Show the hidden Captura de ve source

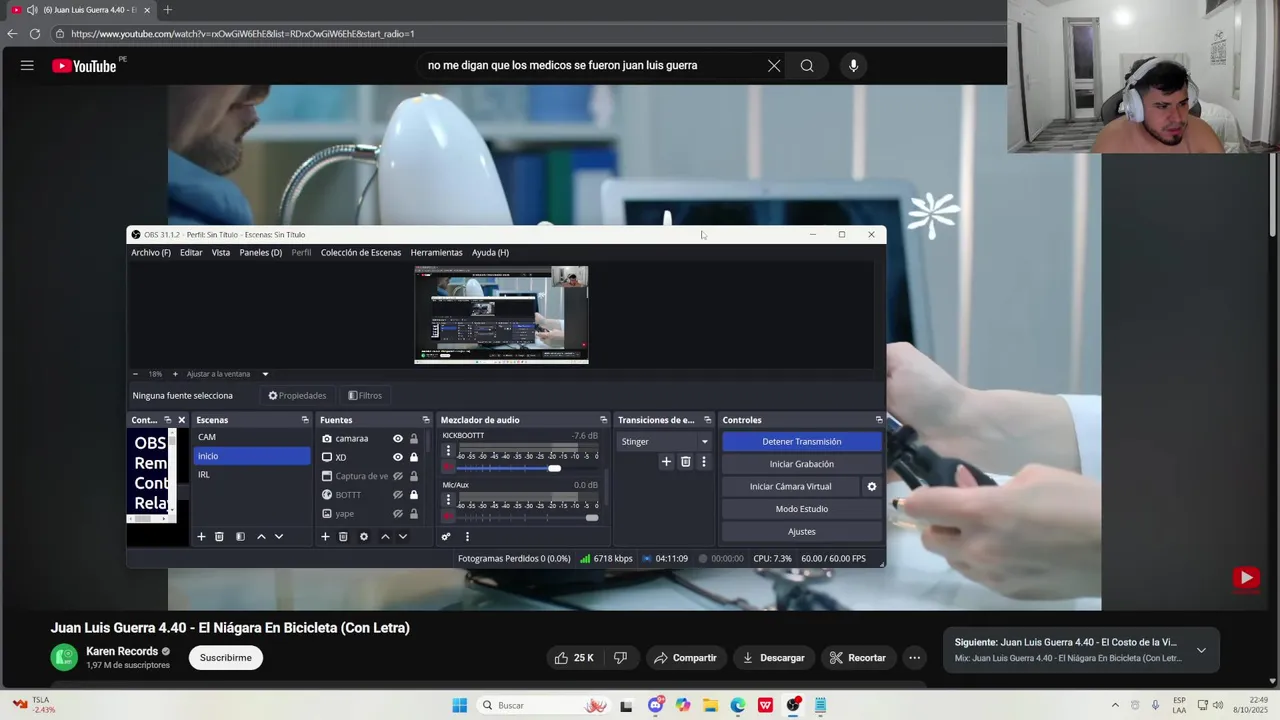pos(398,476)
